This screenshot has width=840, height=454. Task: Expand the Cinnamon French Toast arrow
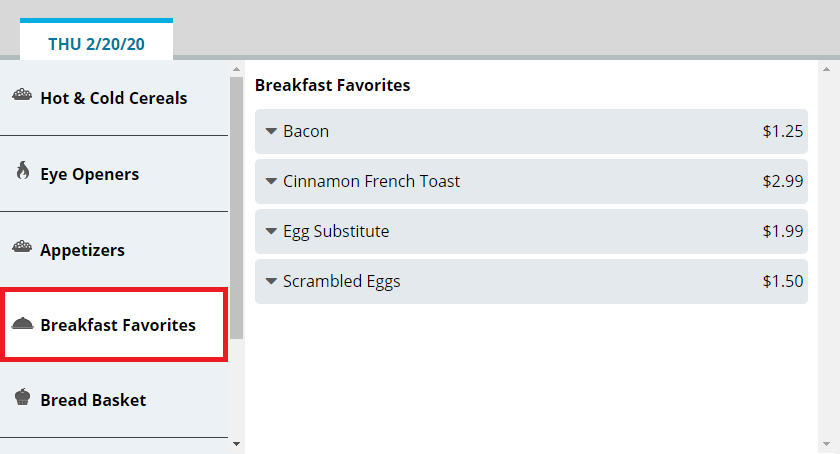pyautogui.click(x=271, y=182)
